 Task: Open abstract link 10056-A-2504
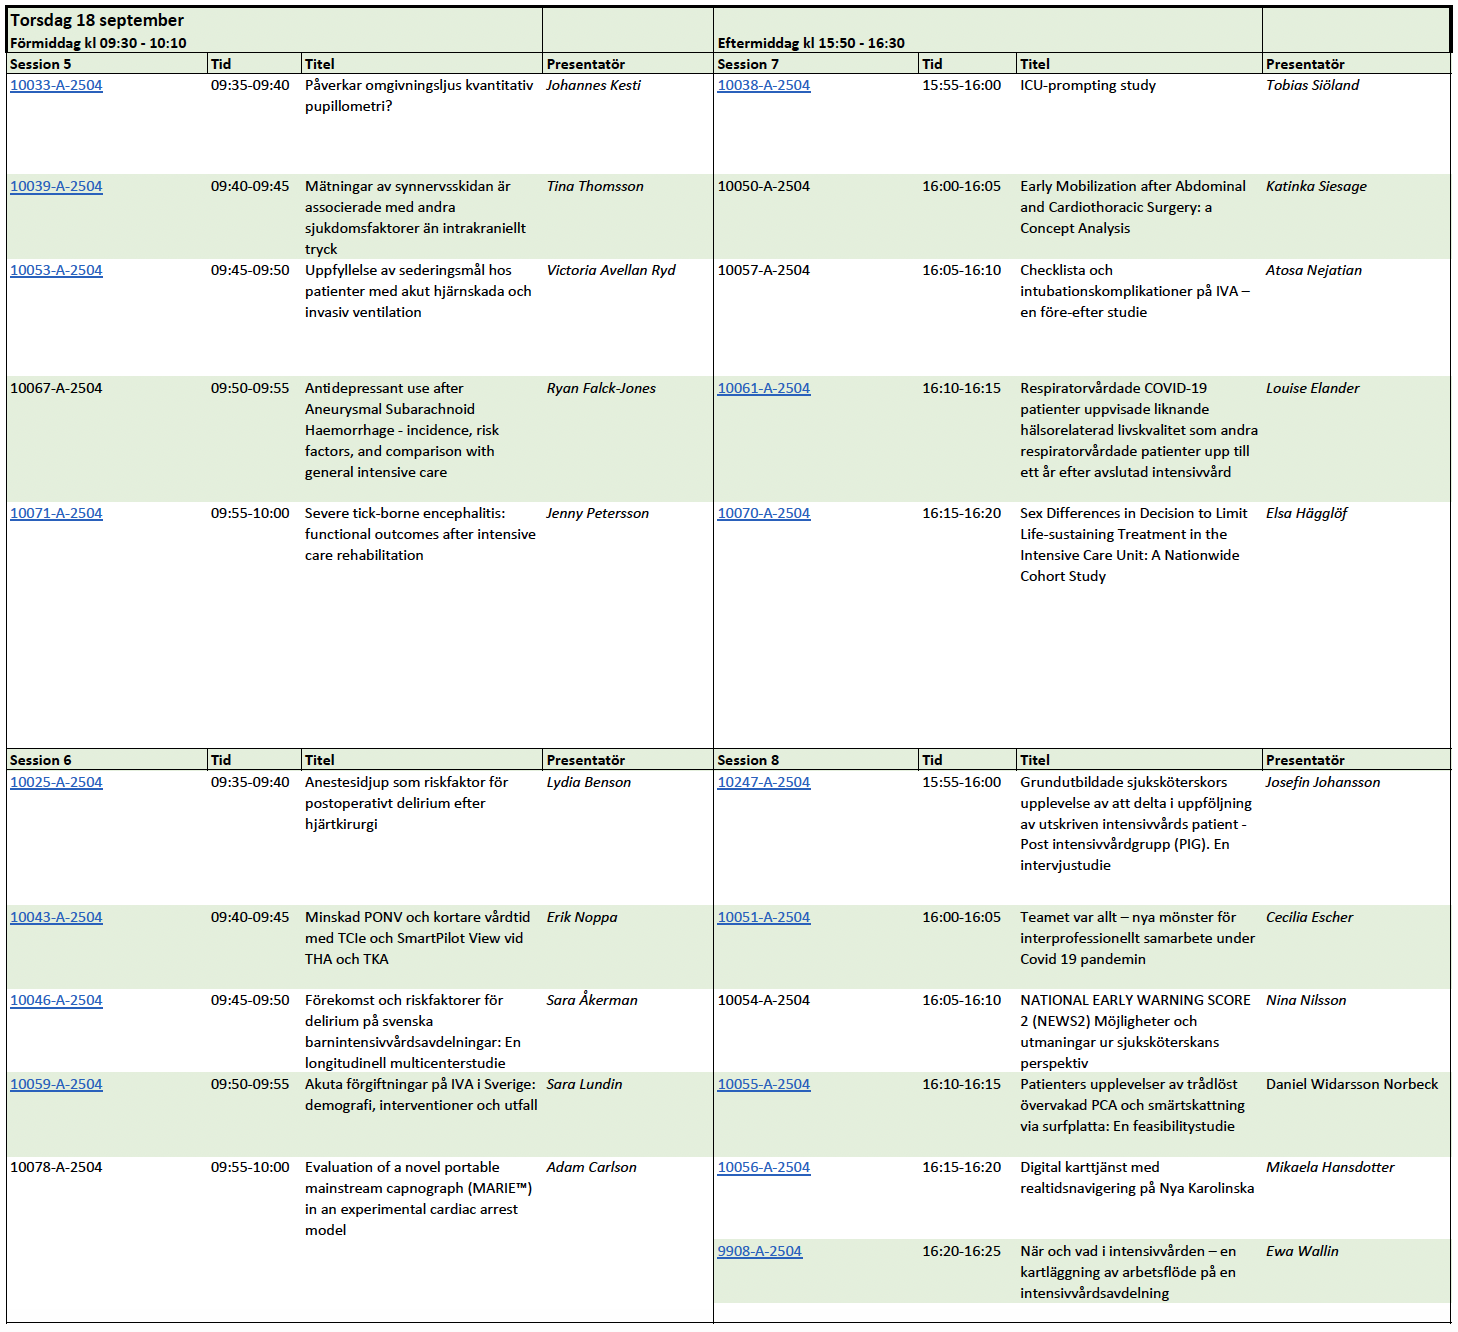pyautogui.click(x=764, y=1167)
